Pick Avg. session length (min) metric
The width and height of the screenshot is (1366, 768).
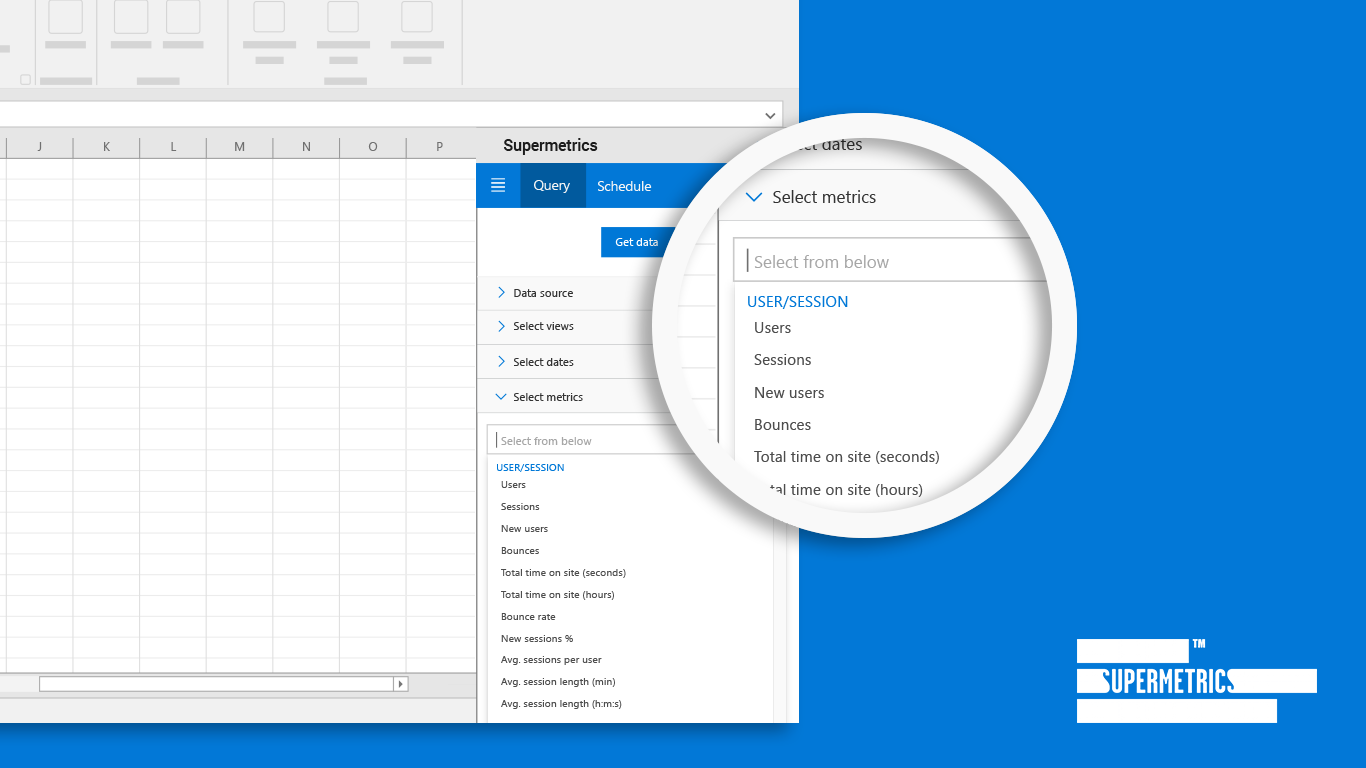pyautogui.click(x=558, y=682)
